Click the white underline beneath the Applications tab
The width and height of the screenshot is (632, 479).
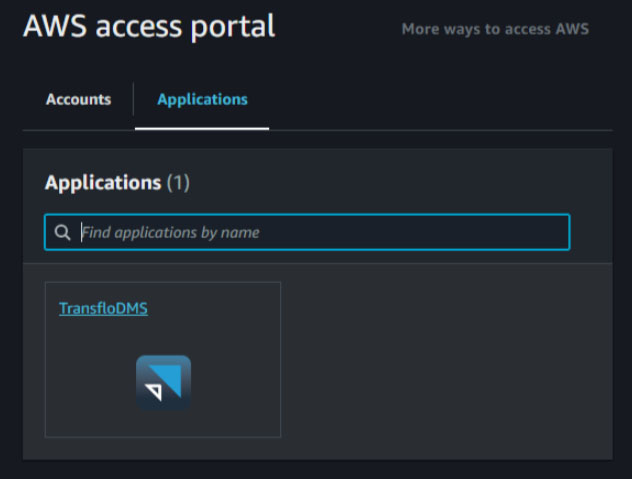pos(202,129)
